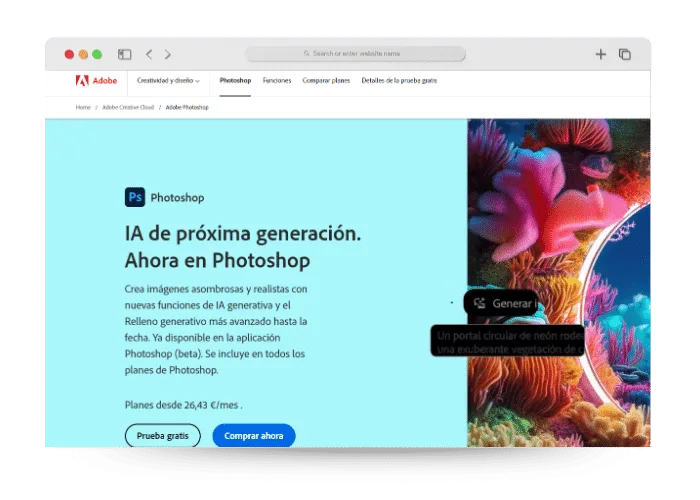Click the Comprar ahora button
700x500 pixels.
coord(254,435)
